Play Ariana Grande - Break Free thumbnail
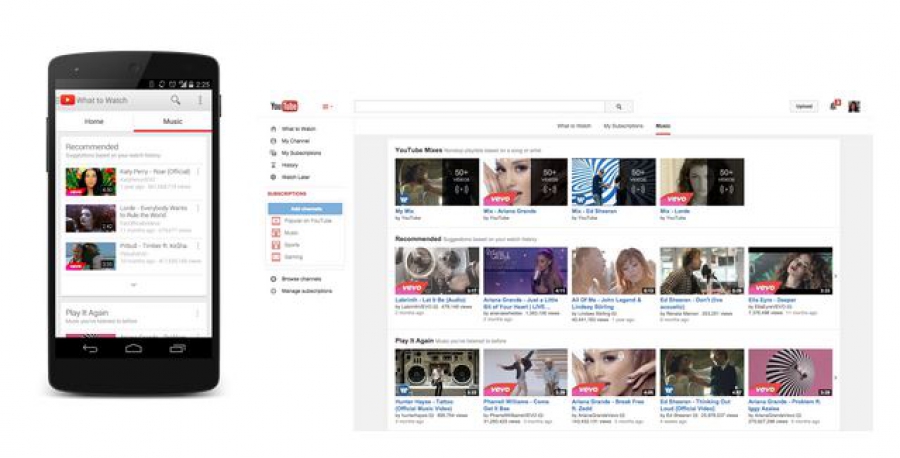The height and width of the screenshot is (458, 900). (614, 372)
